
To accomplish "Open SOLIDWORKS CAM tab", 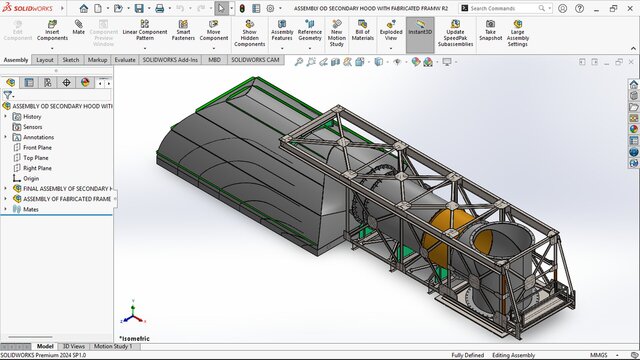I will click(x=256, y=60).
